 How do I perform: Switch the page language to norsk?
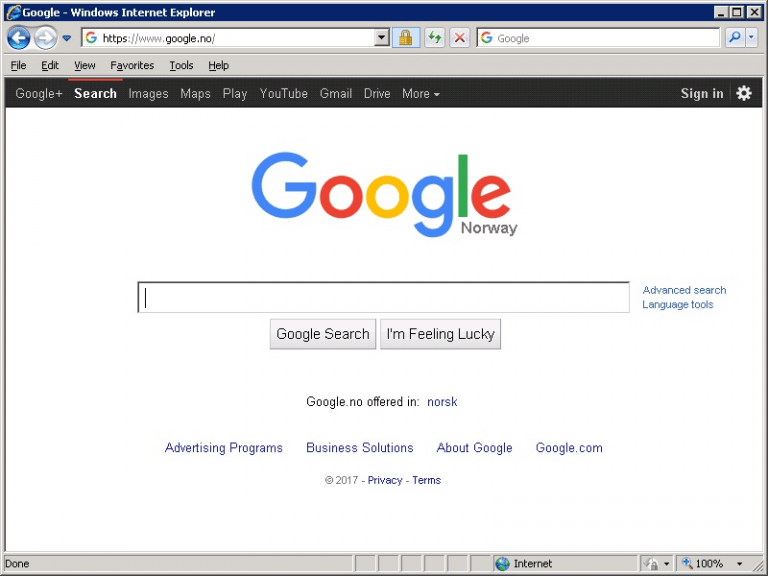pyautogui.click(x=442, y=402)
